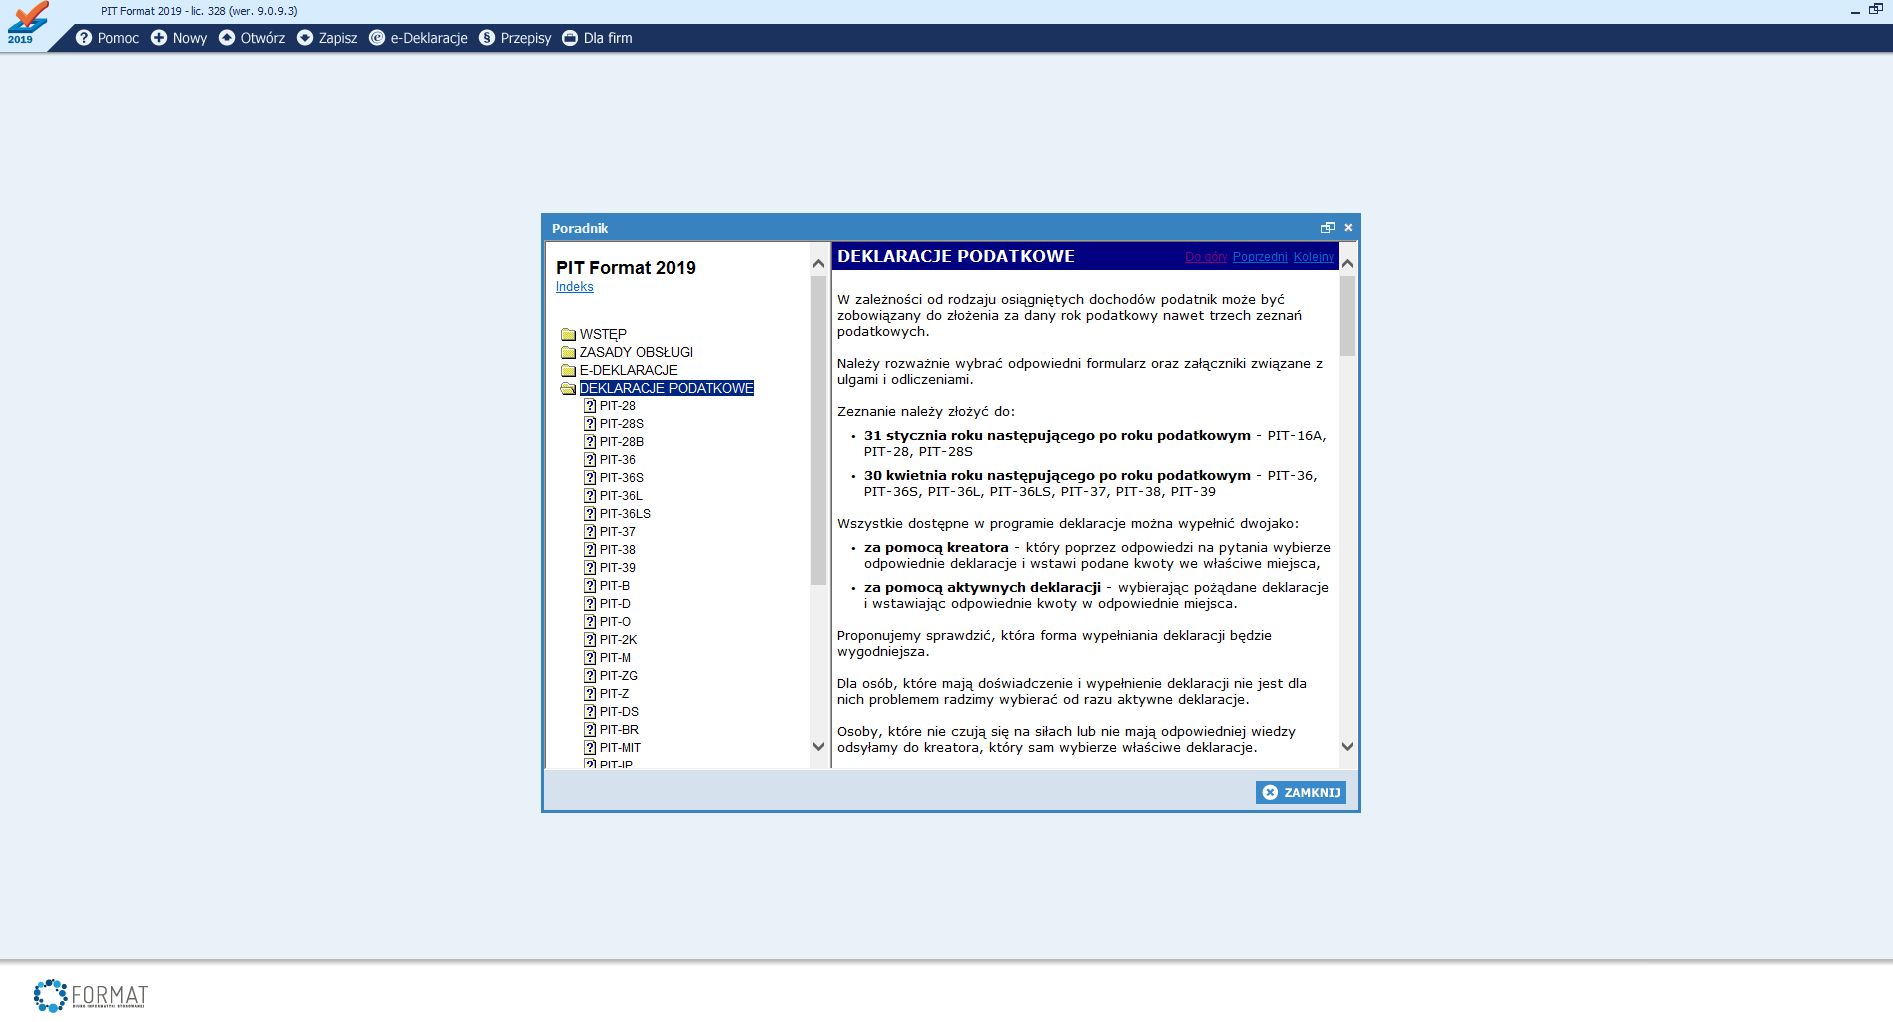Click Zapisz in the toolbar

pyautogui.click(x=327, y=38)
